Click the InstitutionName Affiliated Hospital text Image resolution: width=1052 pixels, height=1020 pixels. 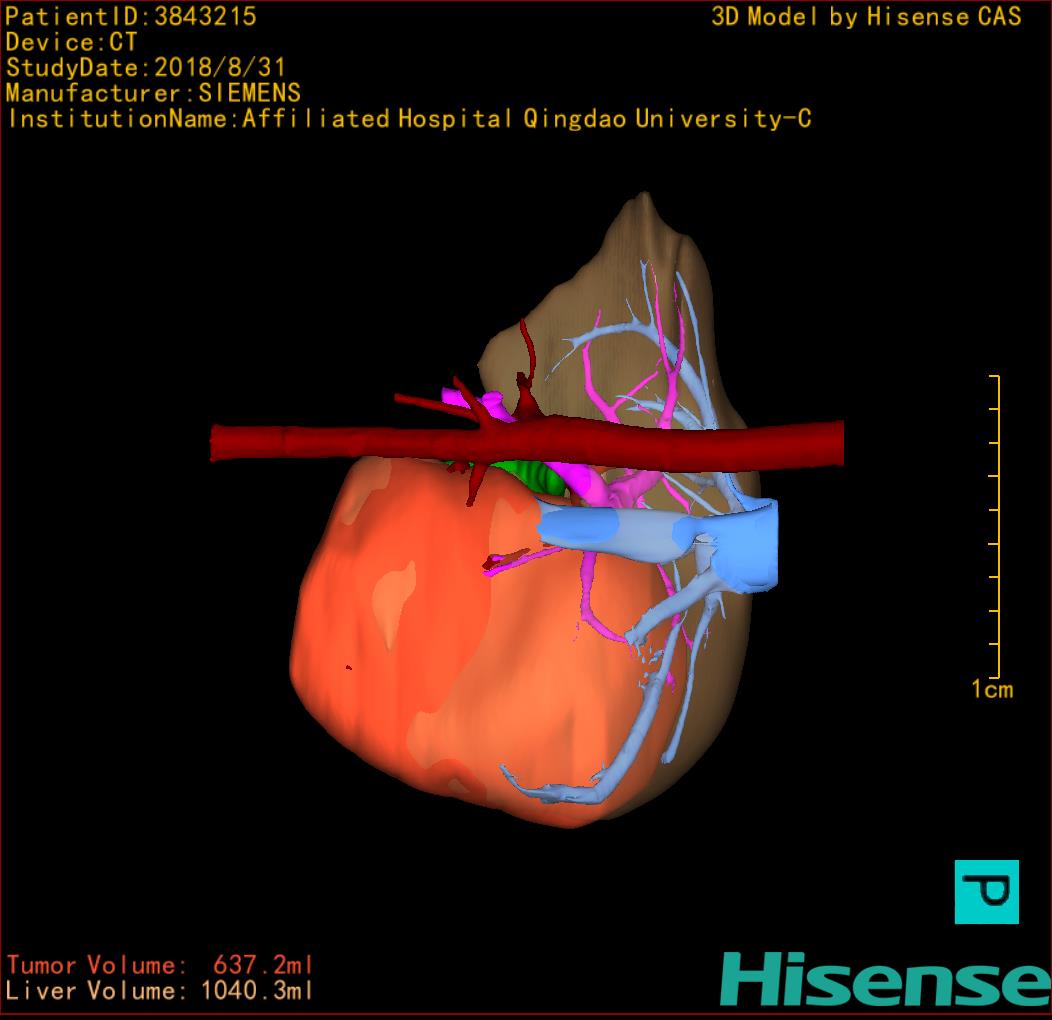[x=409, y=119]
